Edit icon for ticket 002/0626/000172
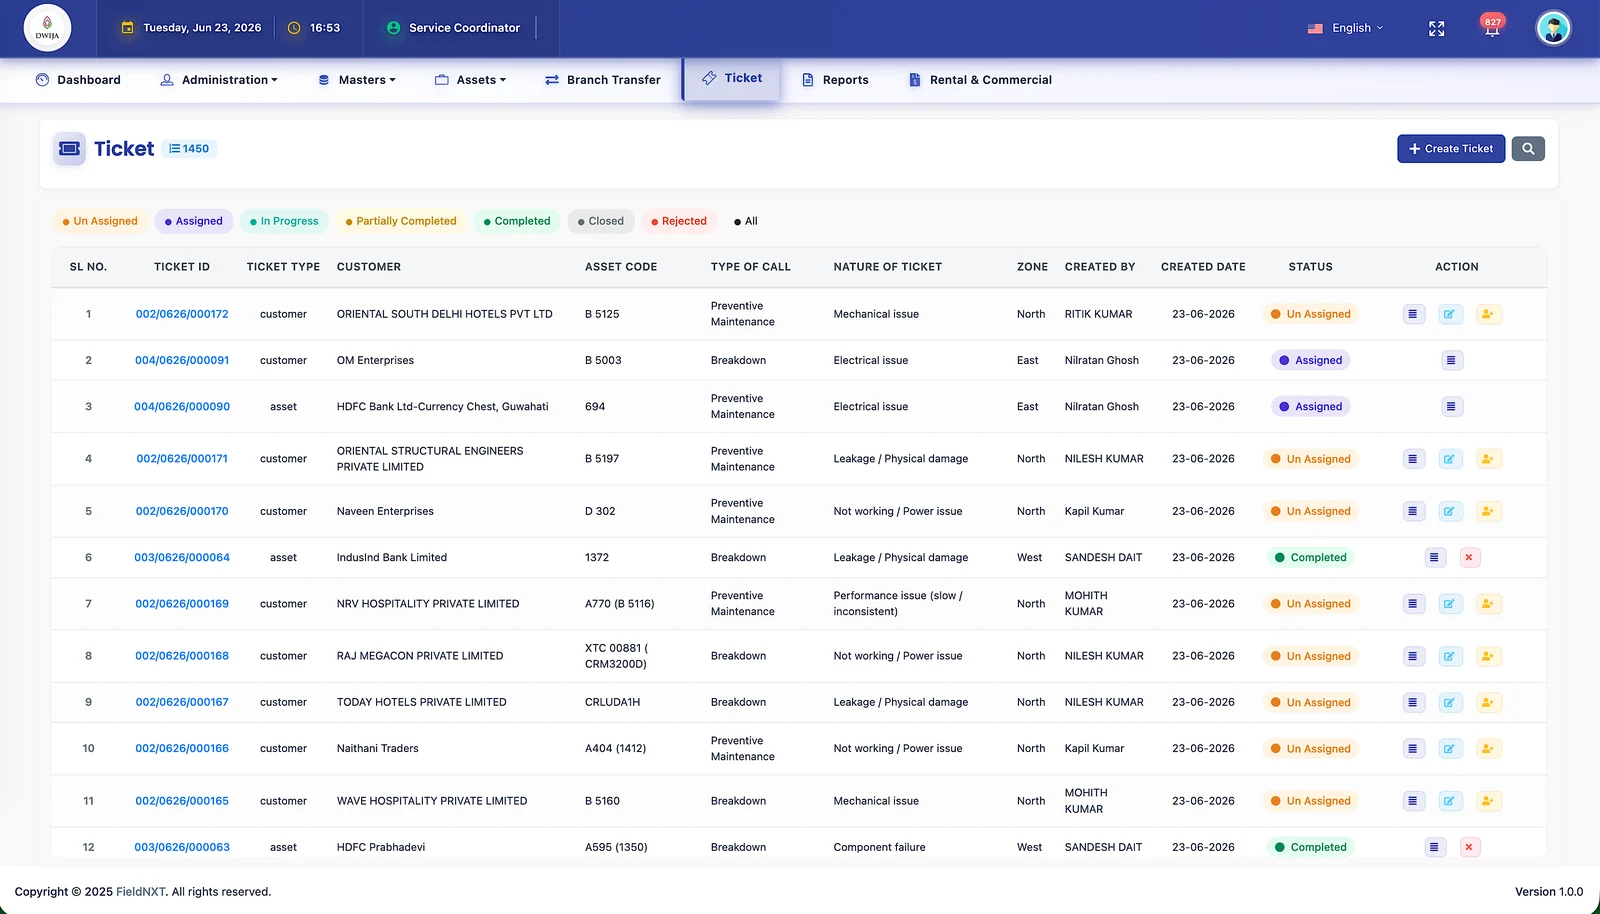Screen dimensions: 1600x914 tap(1448, 314)
